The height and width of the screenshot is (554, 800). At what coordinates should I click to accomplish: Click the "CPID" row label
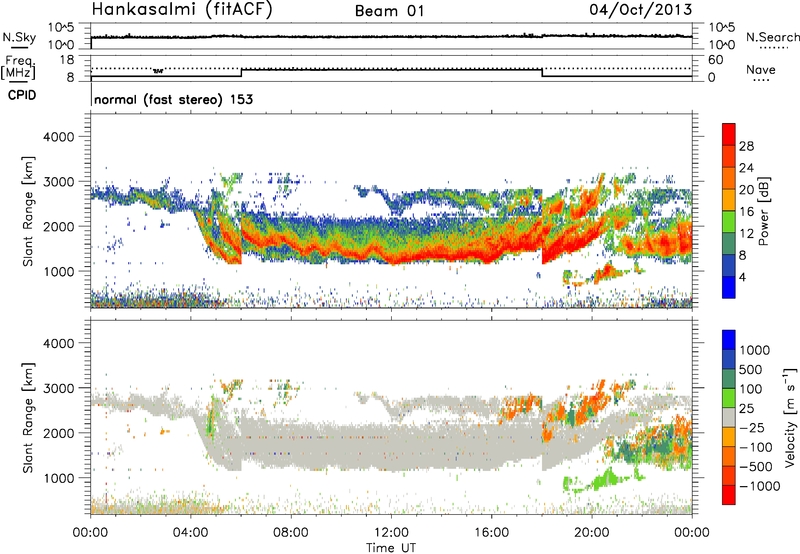22,95
